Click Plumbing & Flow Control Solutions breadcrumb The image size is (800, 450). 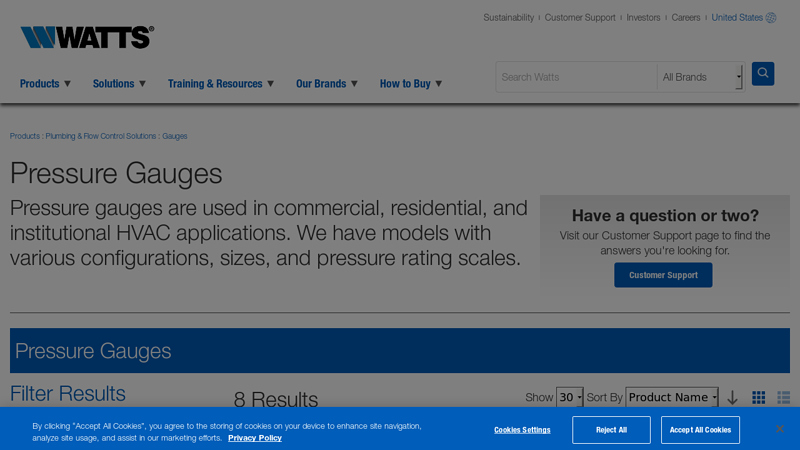click(x=101, y=136)
